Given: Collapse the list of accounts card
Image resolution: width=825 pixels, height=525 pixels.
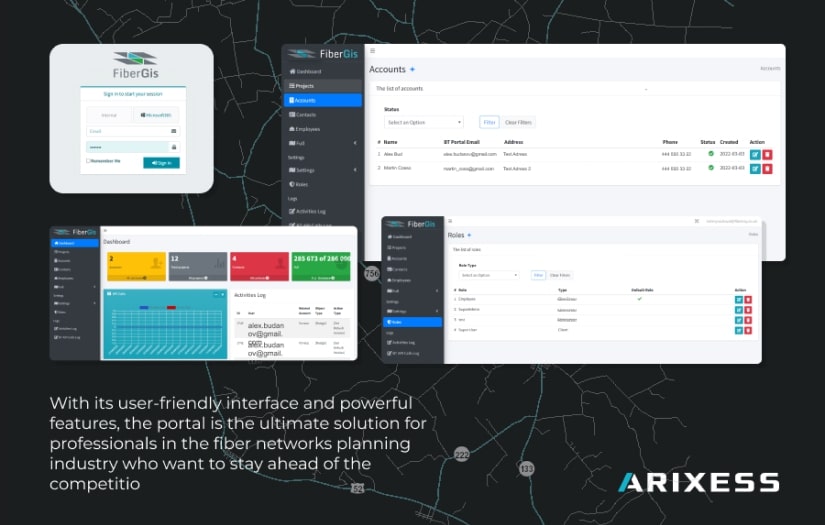Looking at the screenshot, I should 646,89.
